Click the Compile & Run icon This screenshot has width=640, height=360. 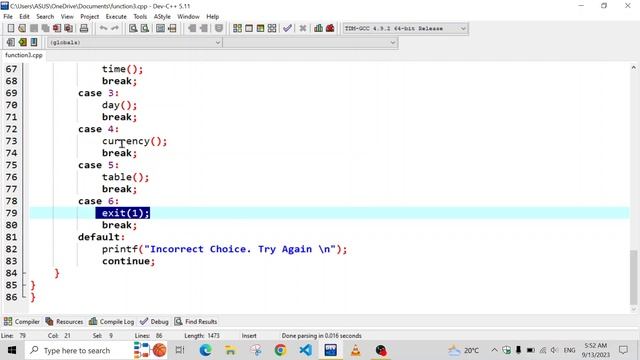point(260,28)
